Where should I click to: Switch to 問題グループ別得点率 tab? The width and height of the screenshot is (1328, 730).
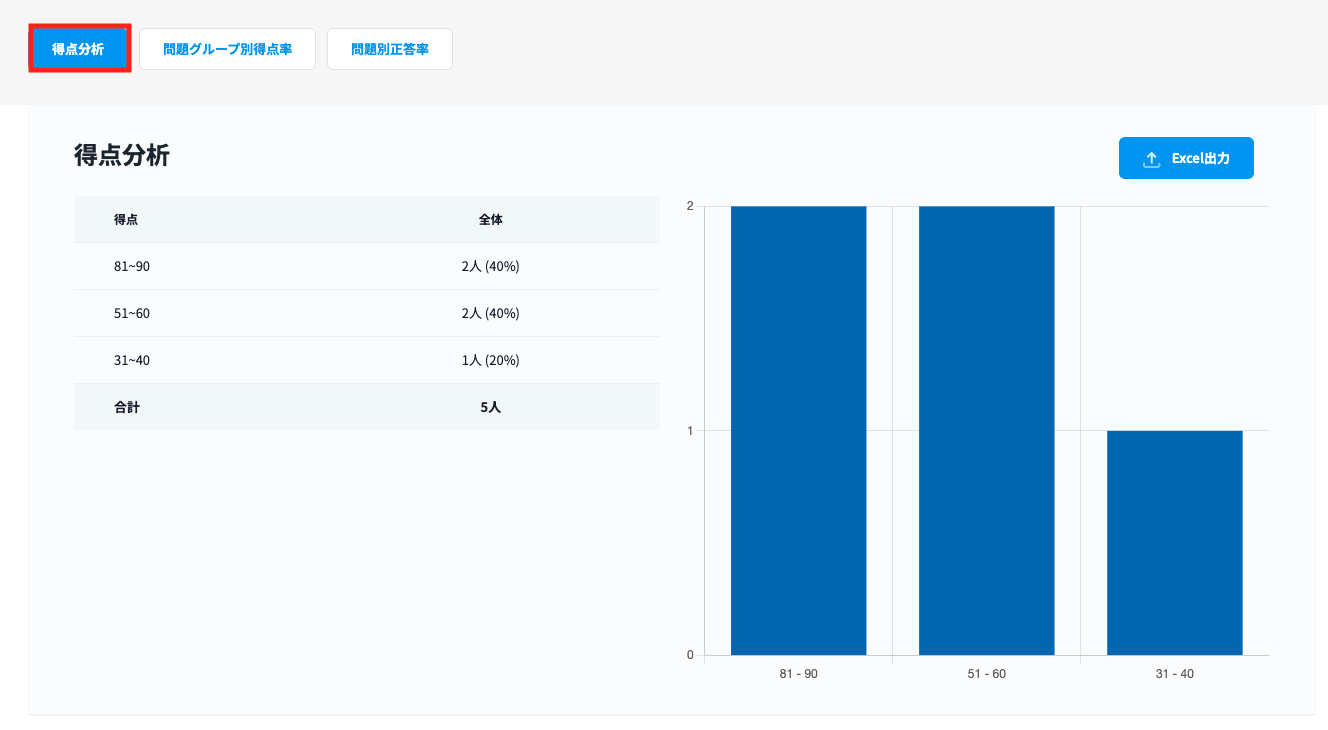coord(227,49)
